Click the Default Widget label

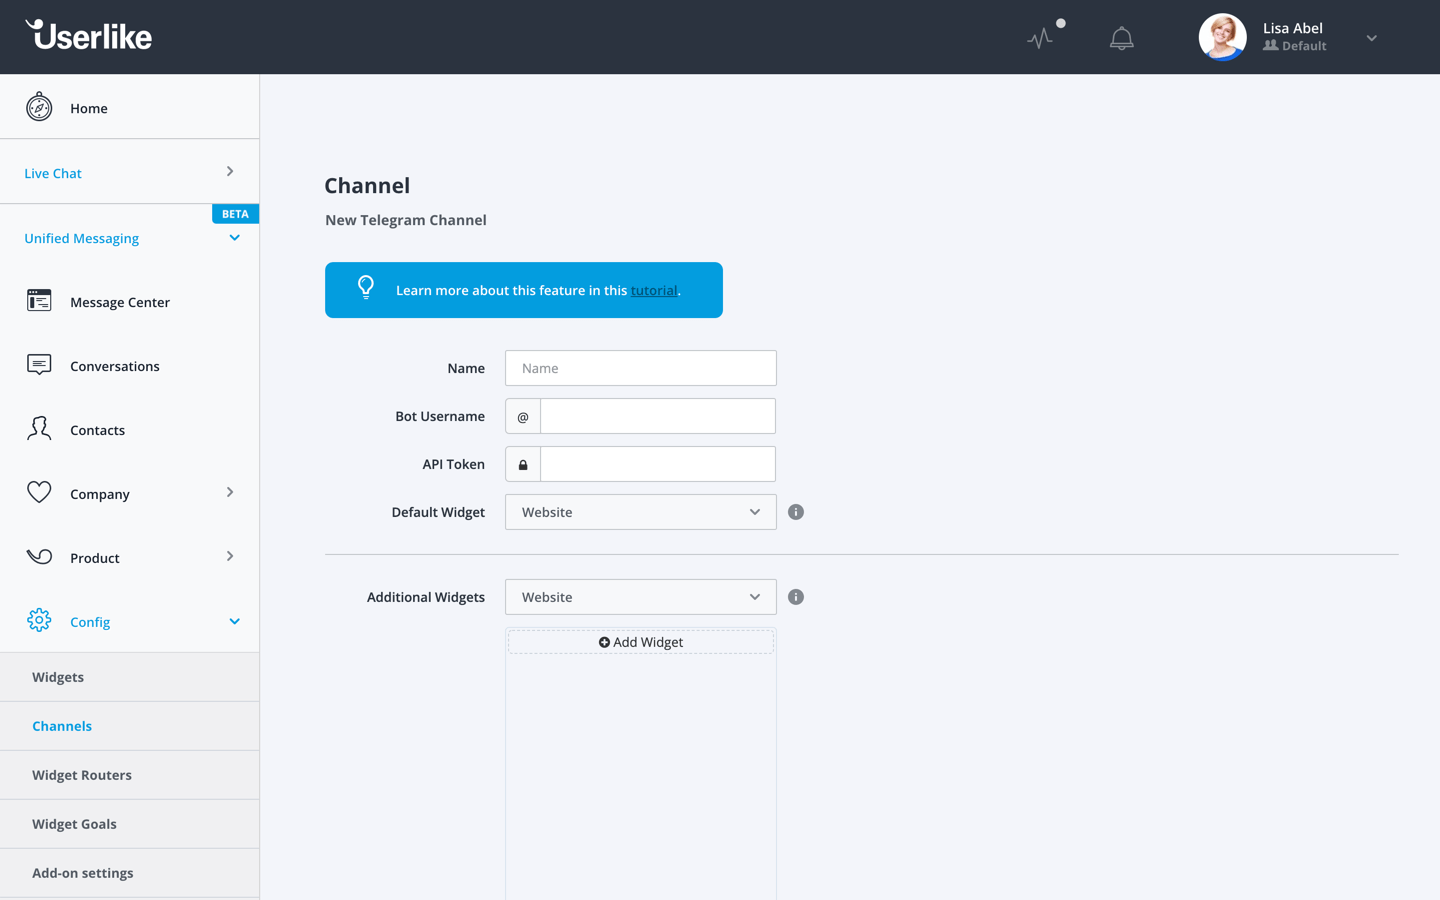tap(438, 512)
